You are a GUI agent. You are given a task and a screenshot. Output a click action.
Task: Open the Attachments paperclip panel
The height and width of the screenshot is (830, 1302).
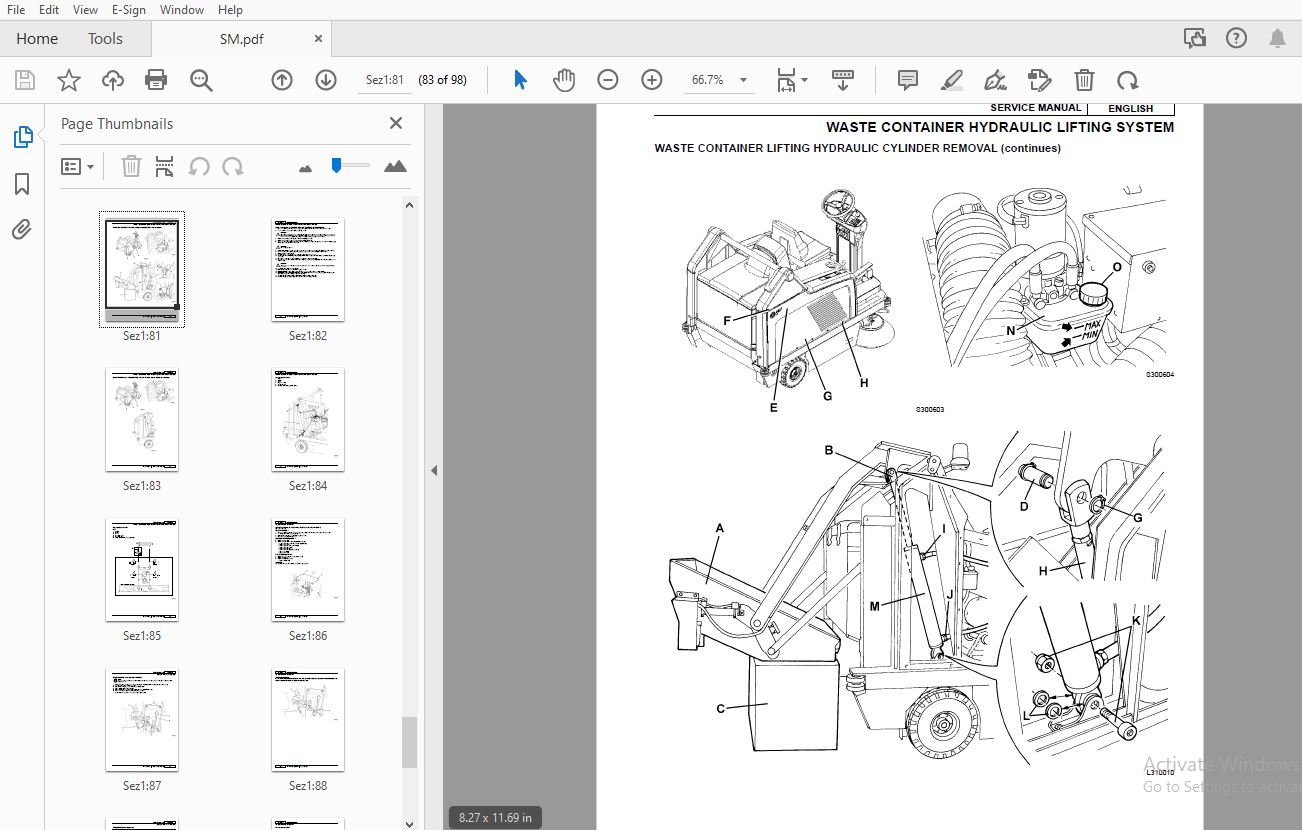pyautogui.click(x=22, y=230)
